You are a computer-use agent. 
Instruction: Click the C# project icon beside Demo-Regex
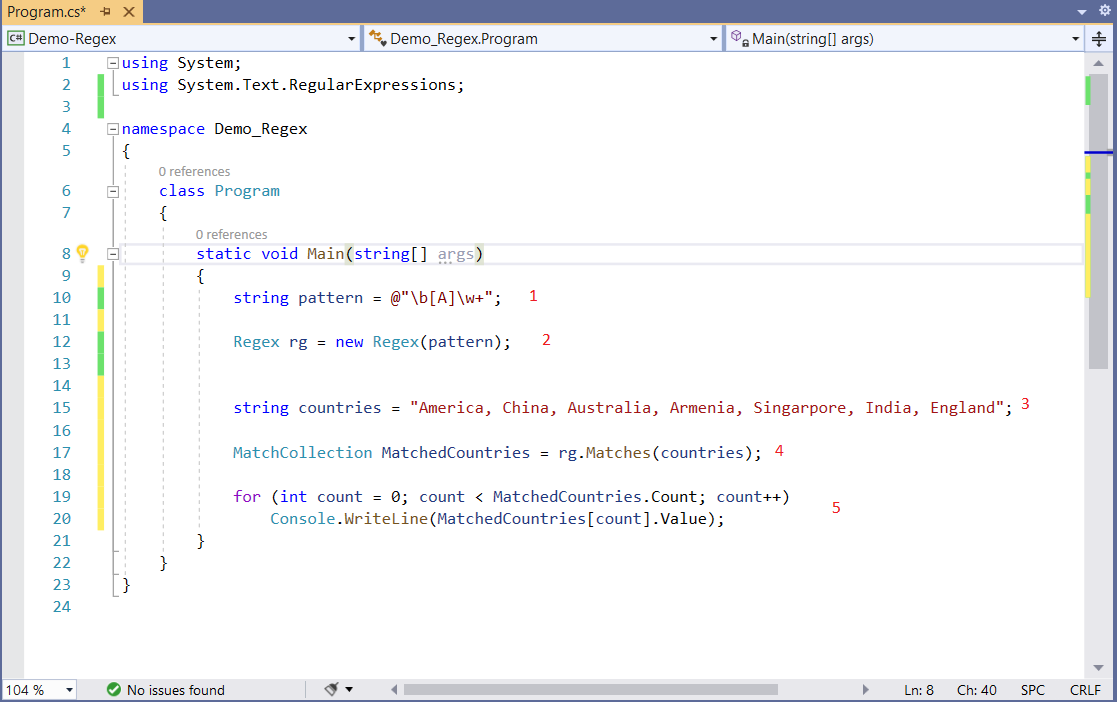click(x=17, y=38)
